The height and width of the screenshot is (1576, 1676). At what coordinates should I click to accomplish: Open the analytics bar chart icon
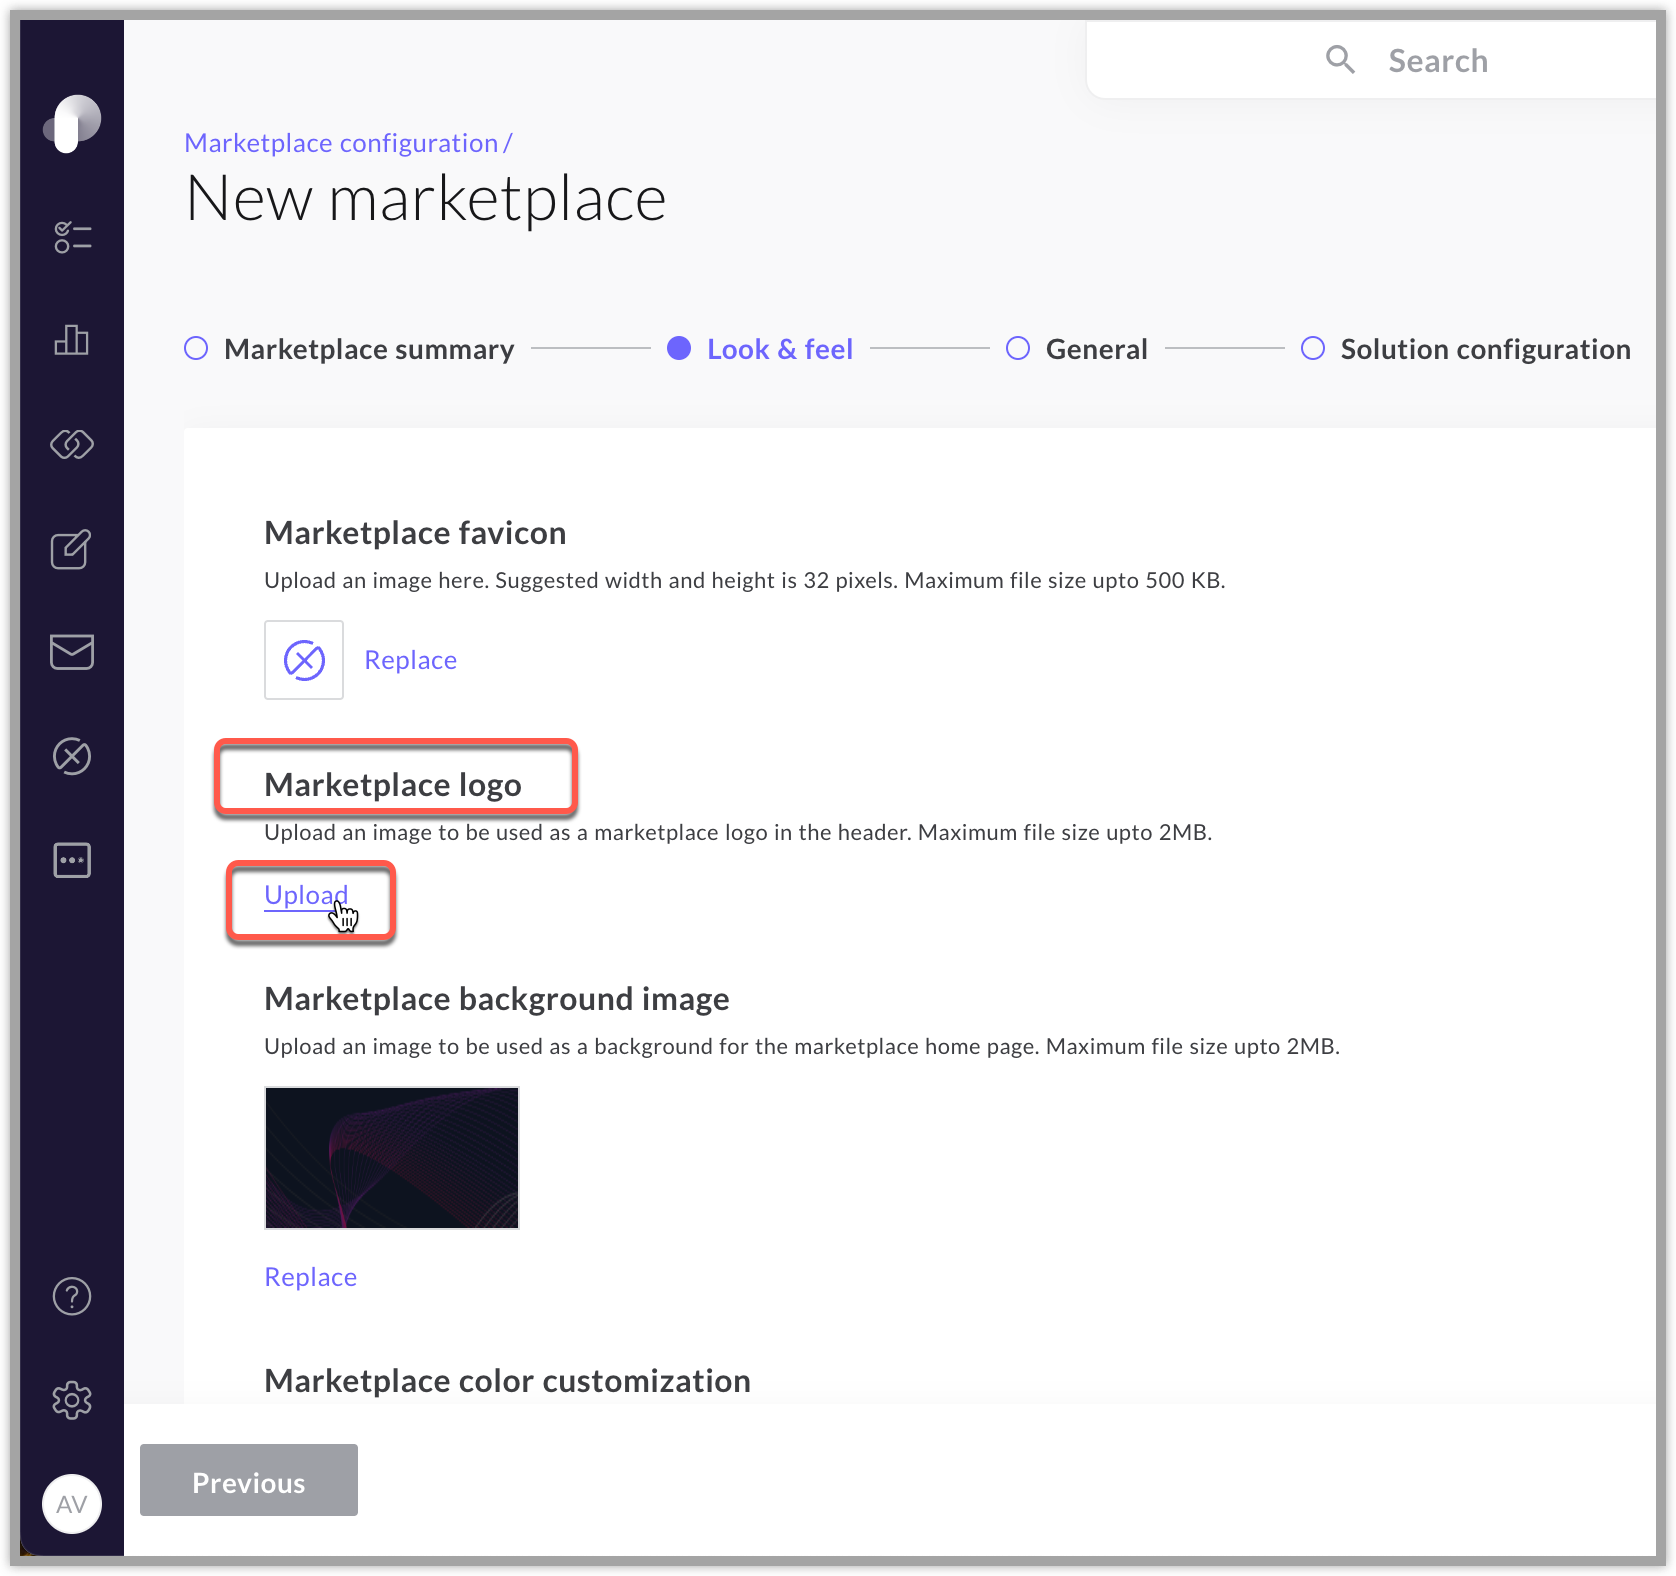[71, 341]
